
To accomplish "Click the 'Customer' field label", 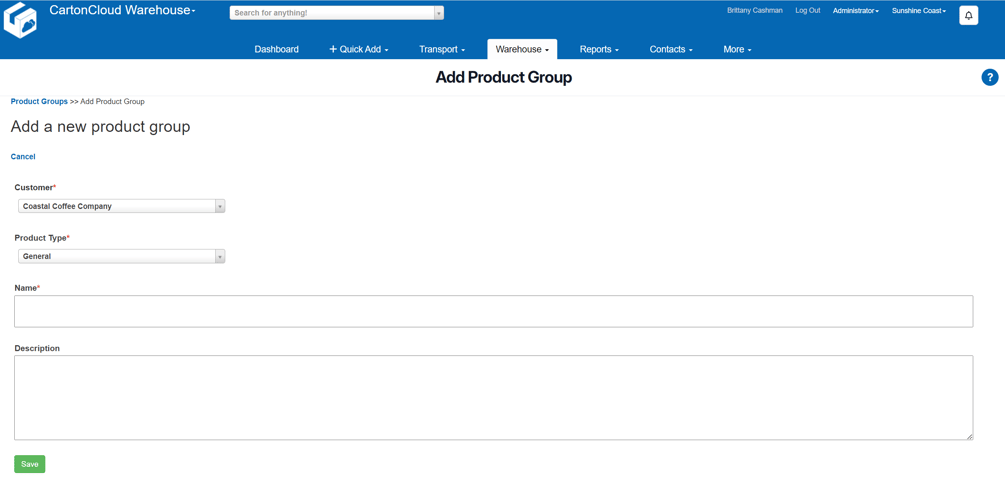I will pos(33,187).
